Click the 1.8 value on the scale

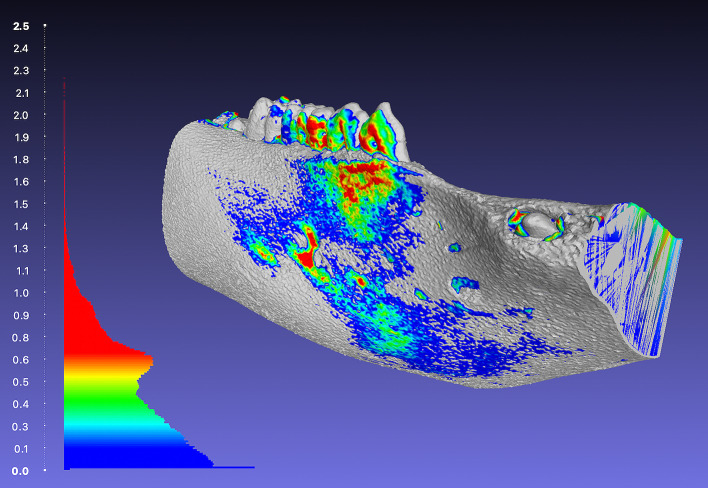point(21,159)
